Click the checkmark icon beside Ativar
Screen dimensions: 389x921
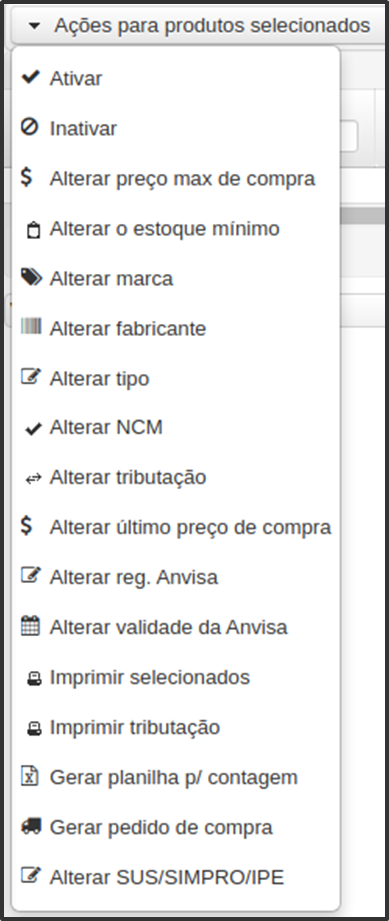coord(30,77)
